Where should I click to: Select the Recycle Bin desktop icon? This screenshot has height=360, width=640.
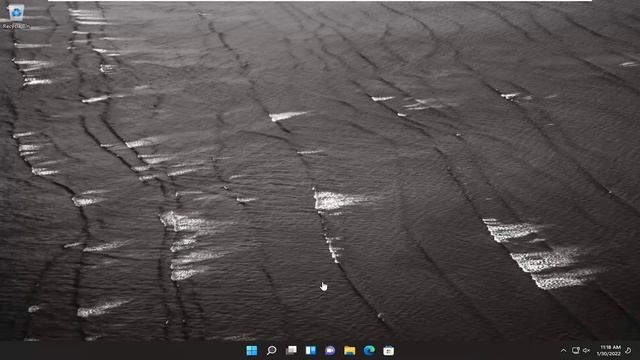coord(16,17)
